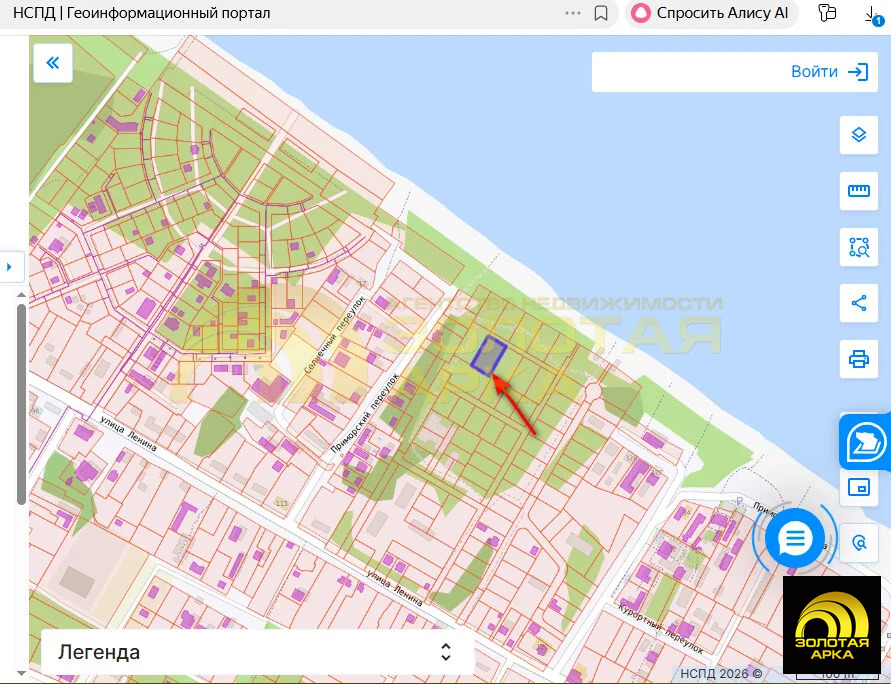Click the Войти login button

click(830, 72)
